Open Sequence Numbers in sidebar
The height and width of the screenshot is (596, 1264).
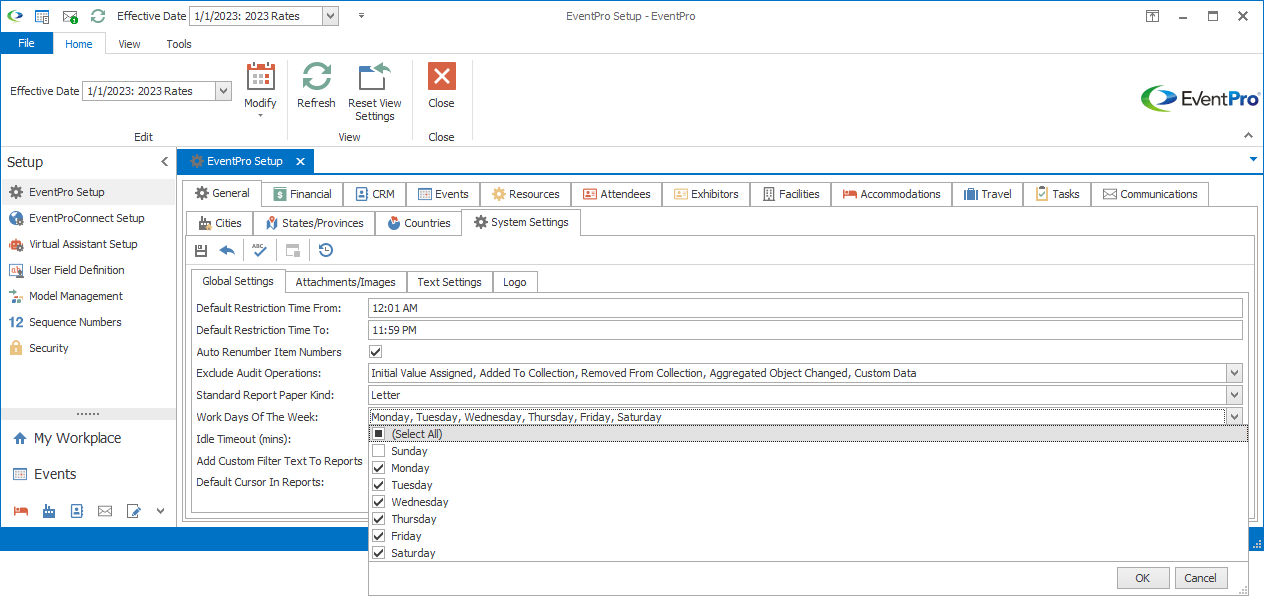87,322
